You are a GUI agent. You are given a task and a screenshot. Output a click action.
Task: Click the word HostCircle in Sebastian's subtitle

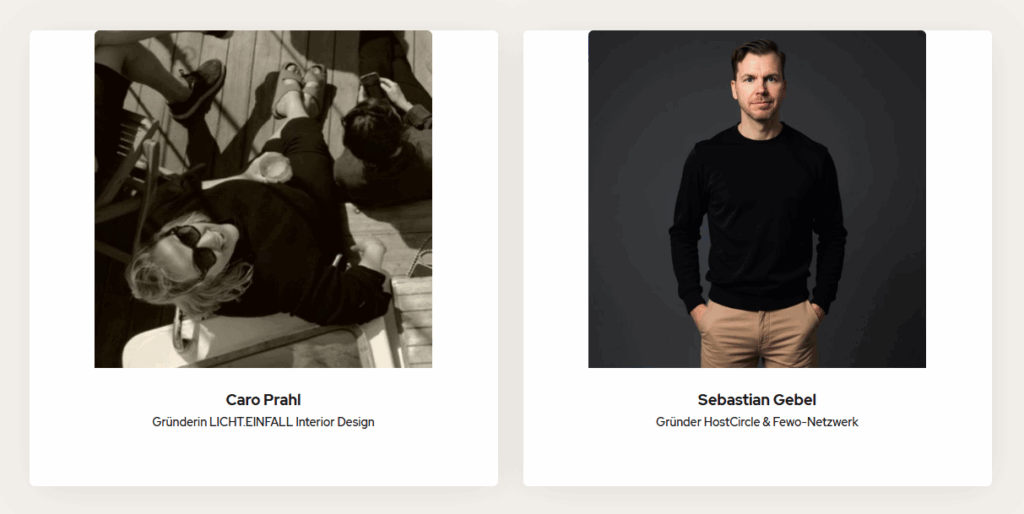[x=731, y=422]
